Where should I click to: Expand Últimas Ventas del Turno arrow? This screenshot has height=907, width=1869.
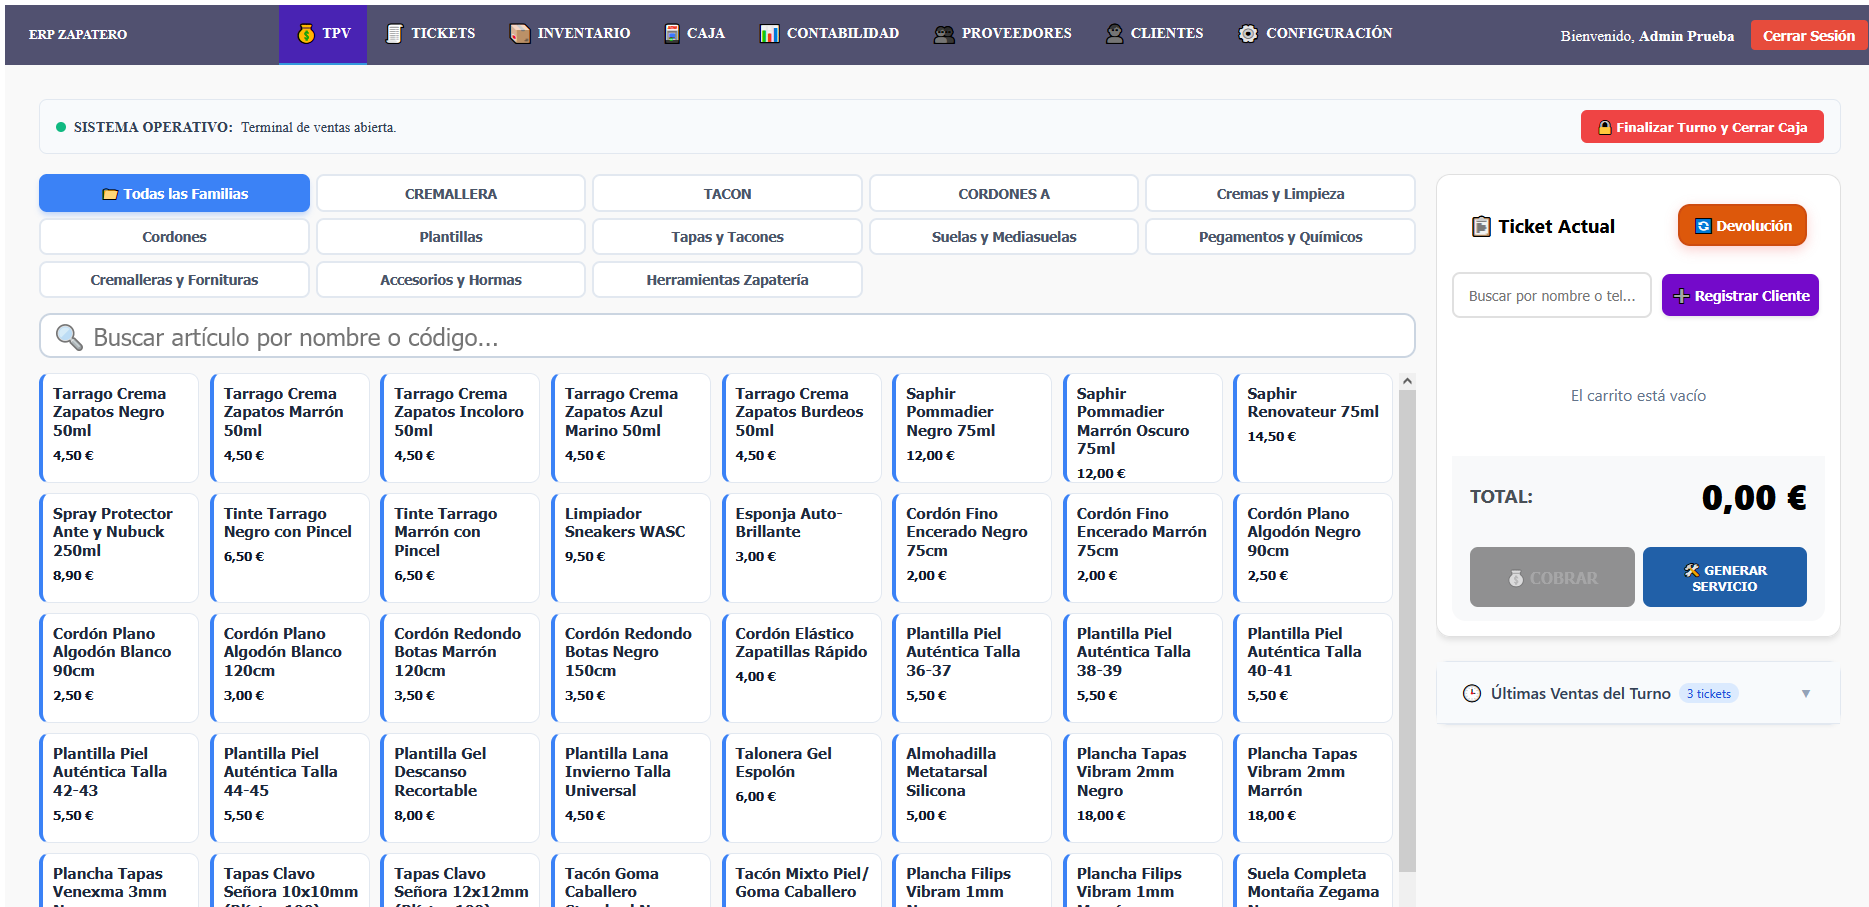pos(1806,694)
